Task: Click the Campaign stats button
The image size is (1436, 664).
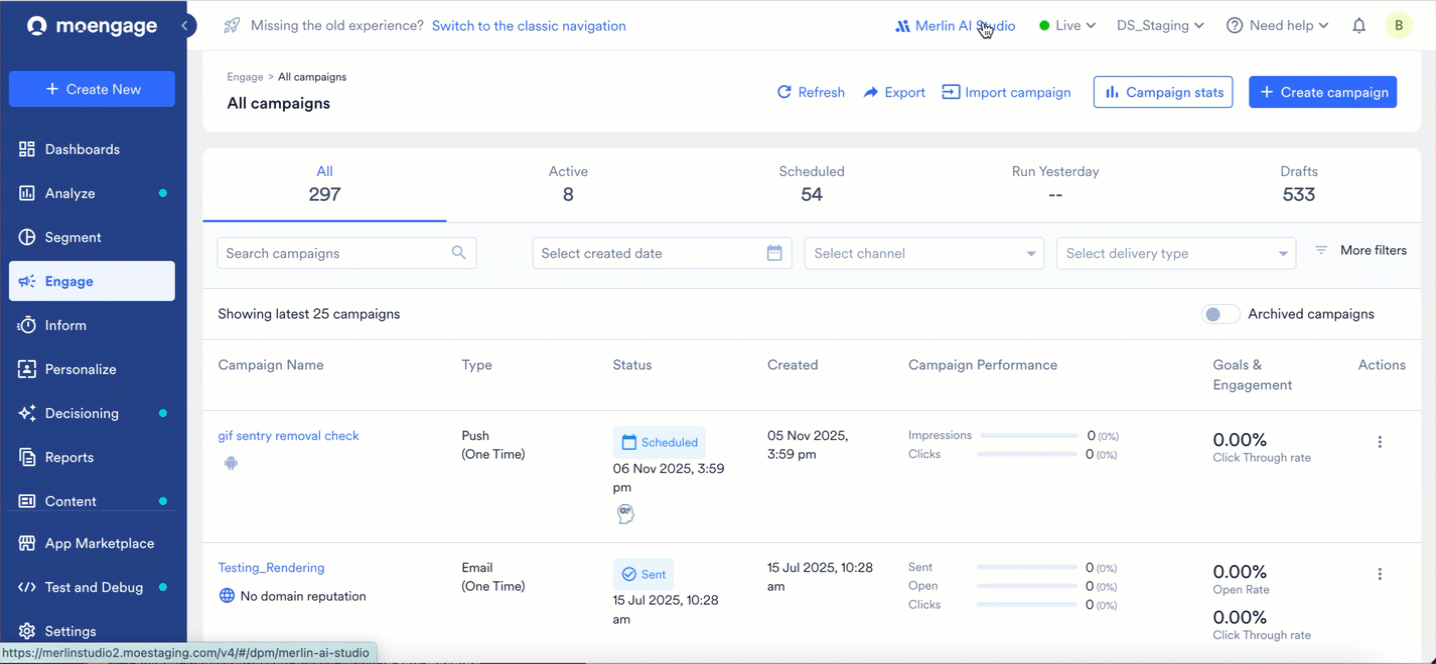Action: [1163, 92]
